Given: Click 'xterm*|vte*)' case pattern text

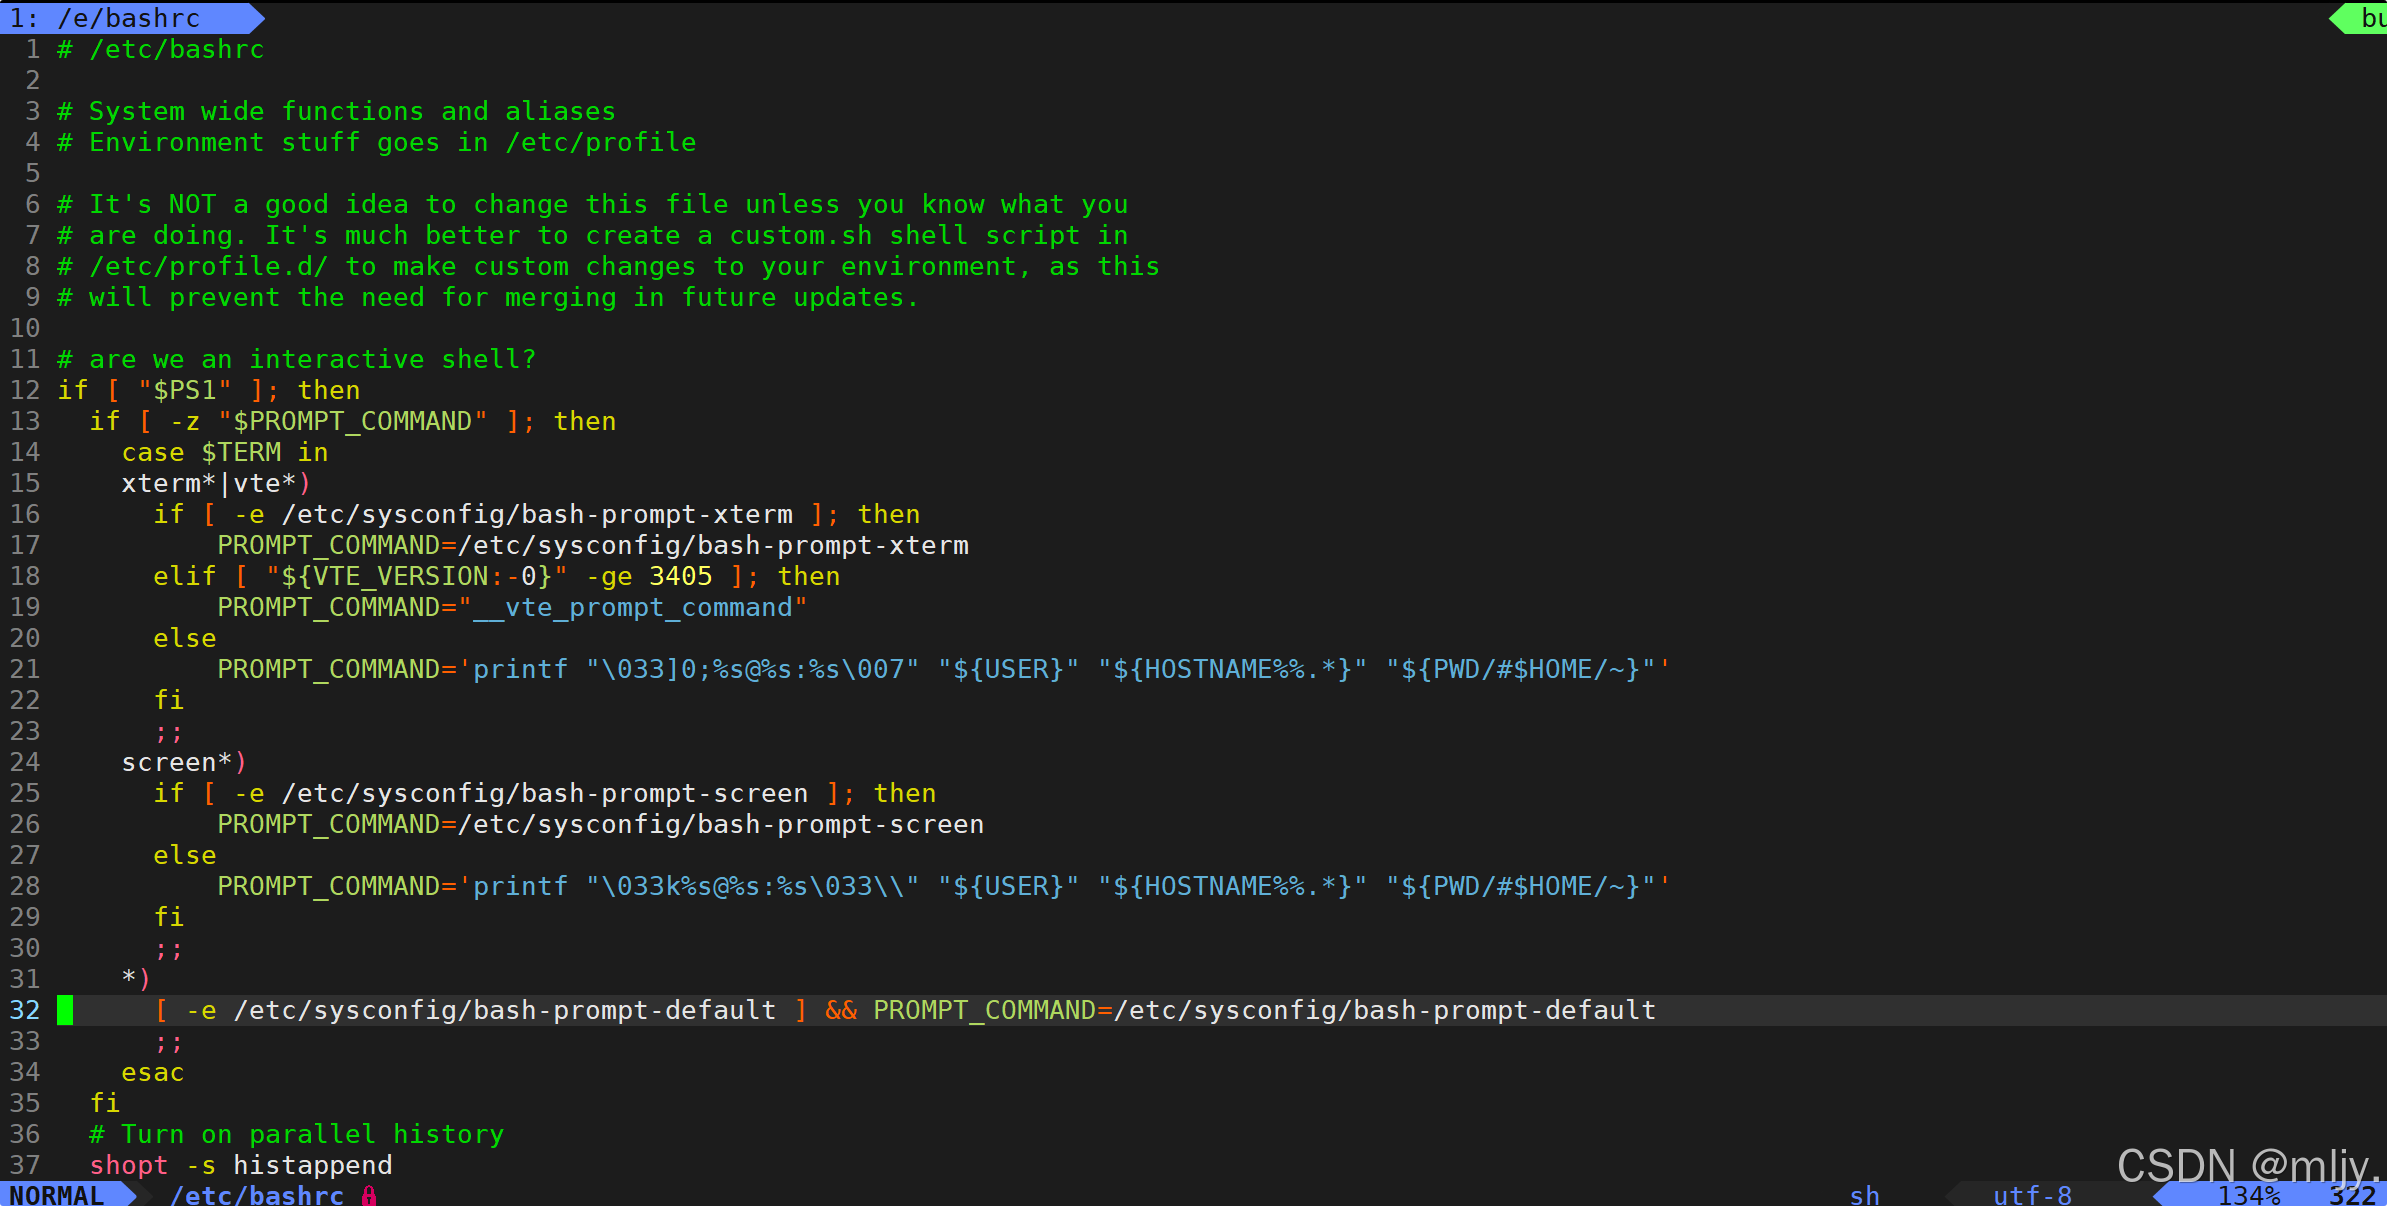Looking at the screenshot, I should [x=216, y=483].
